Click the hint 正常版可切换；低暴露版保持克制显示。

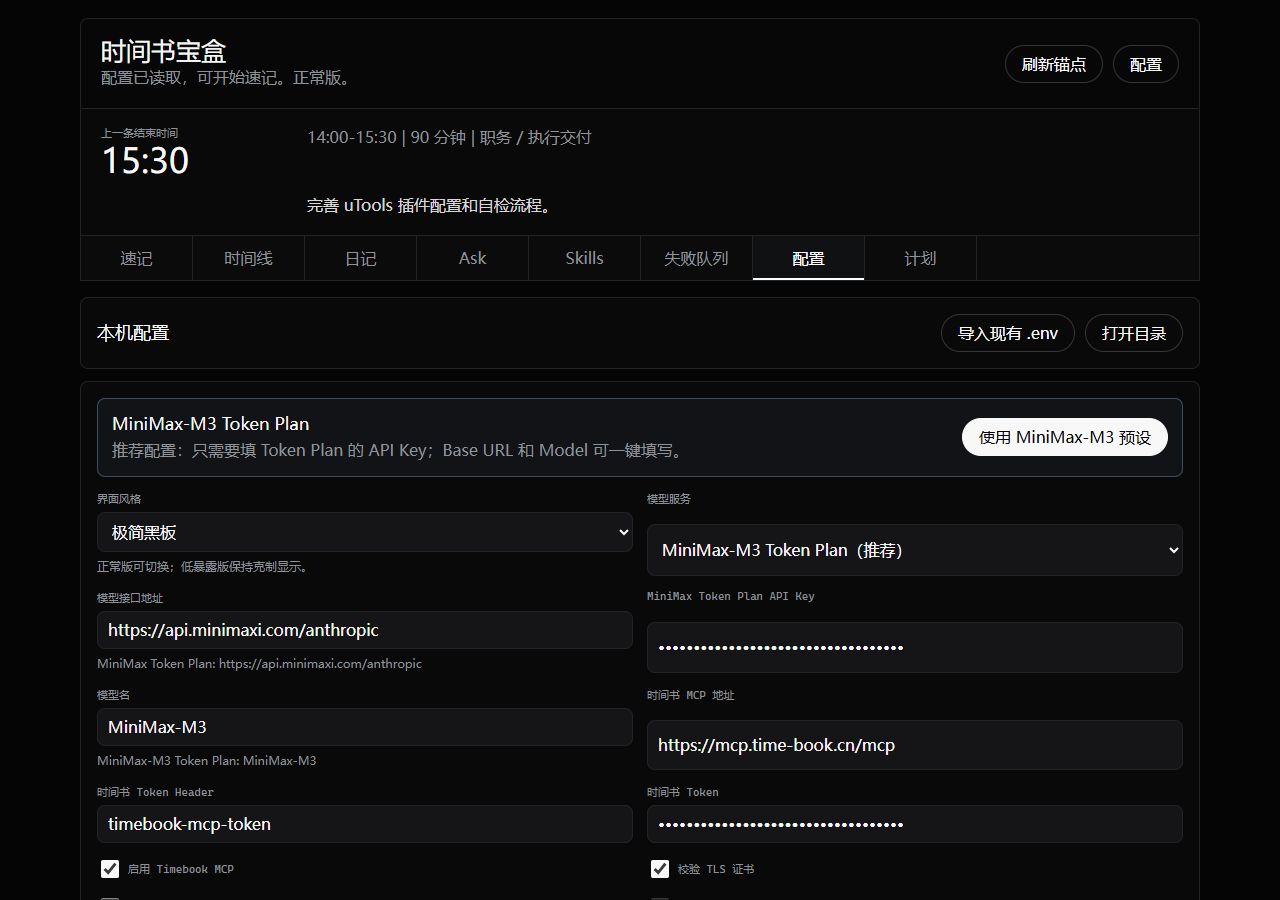[x=205, y=566]
